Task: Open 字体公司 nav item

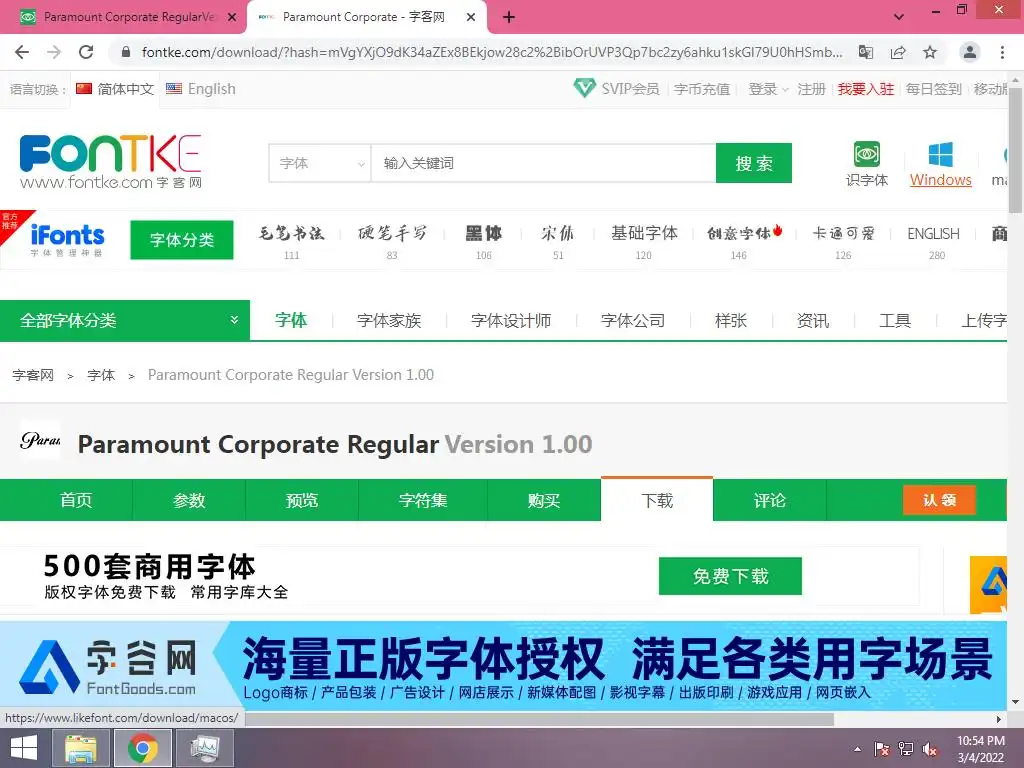Action: (633, 321)
